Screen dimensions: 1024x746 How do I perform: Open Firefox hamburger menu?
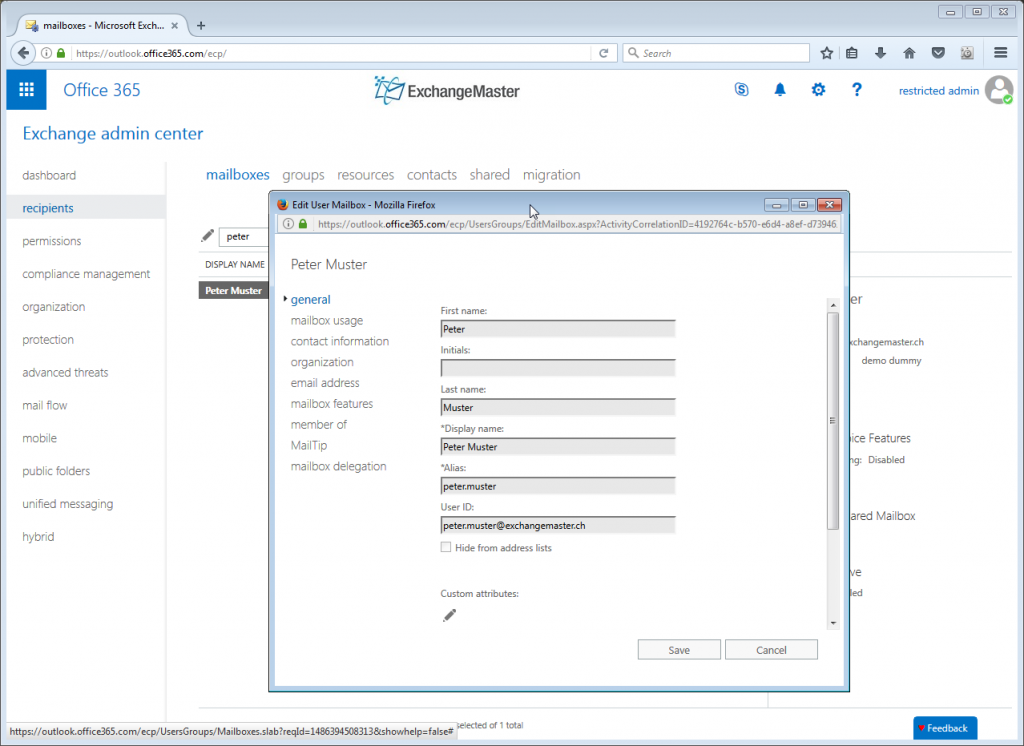click(1000, 53)
